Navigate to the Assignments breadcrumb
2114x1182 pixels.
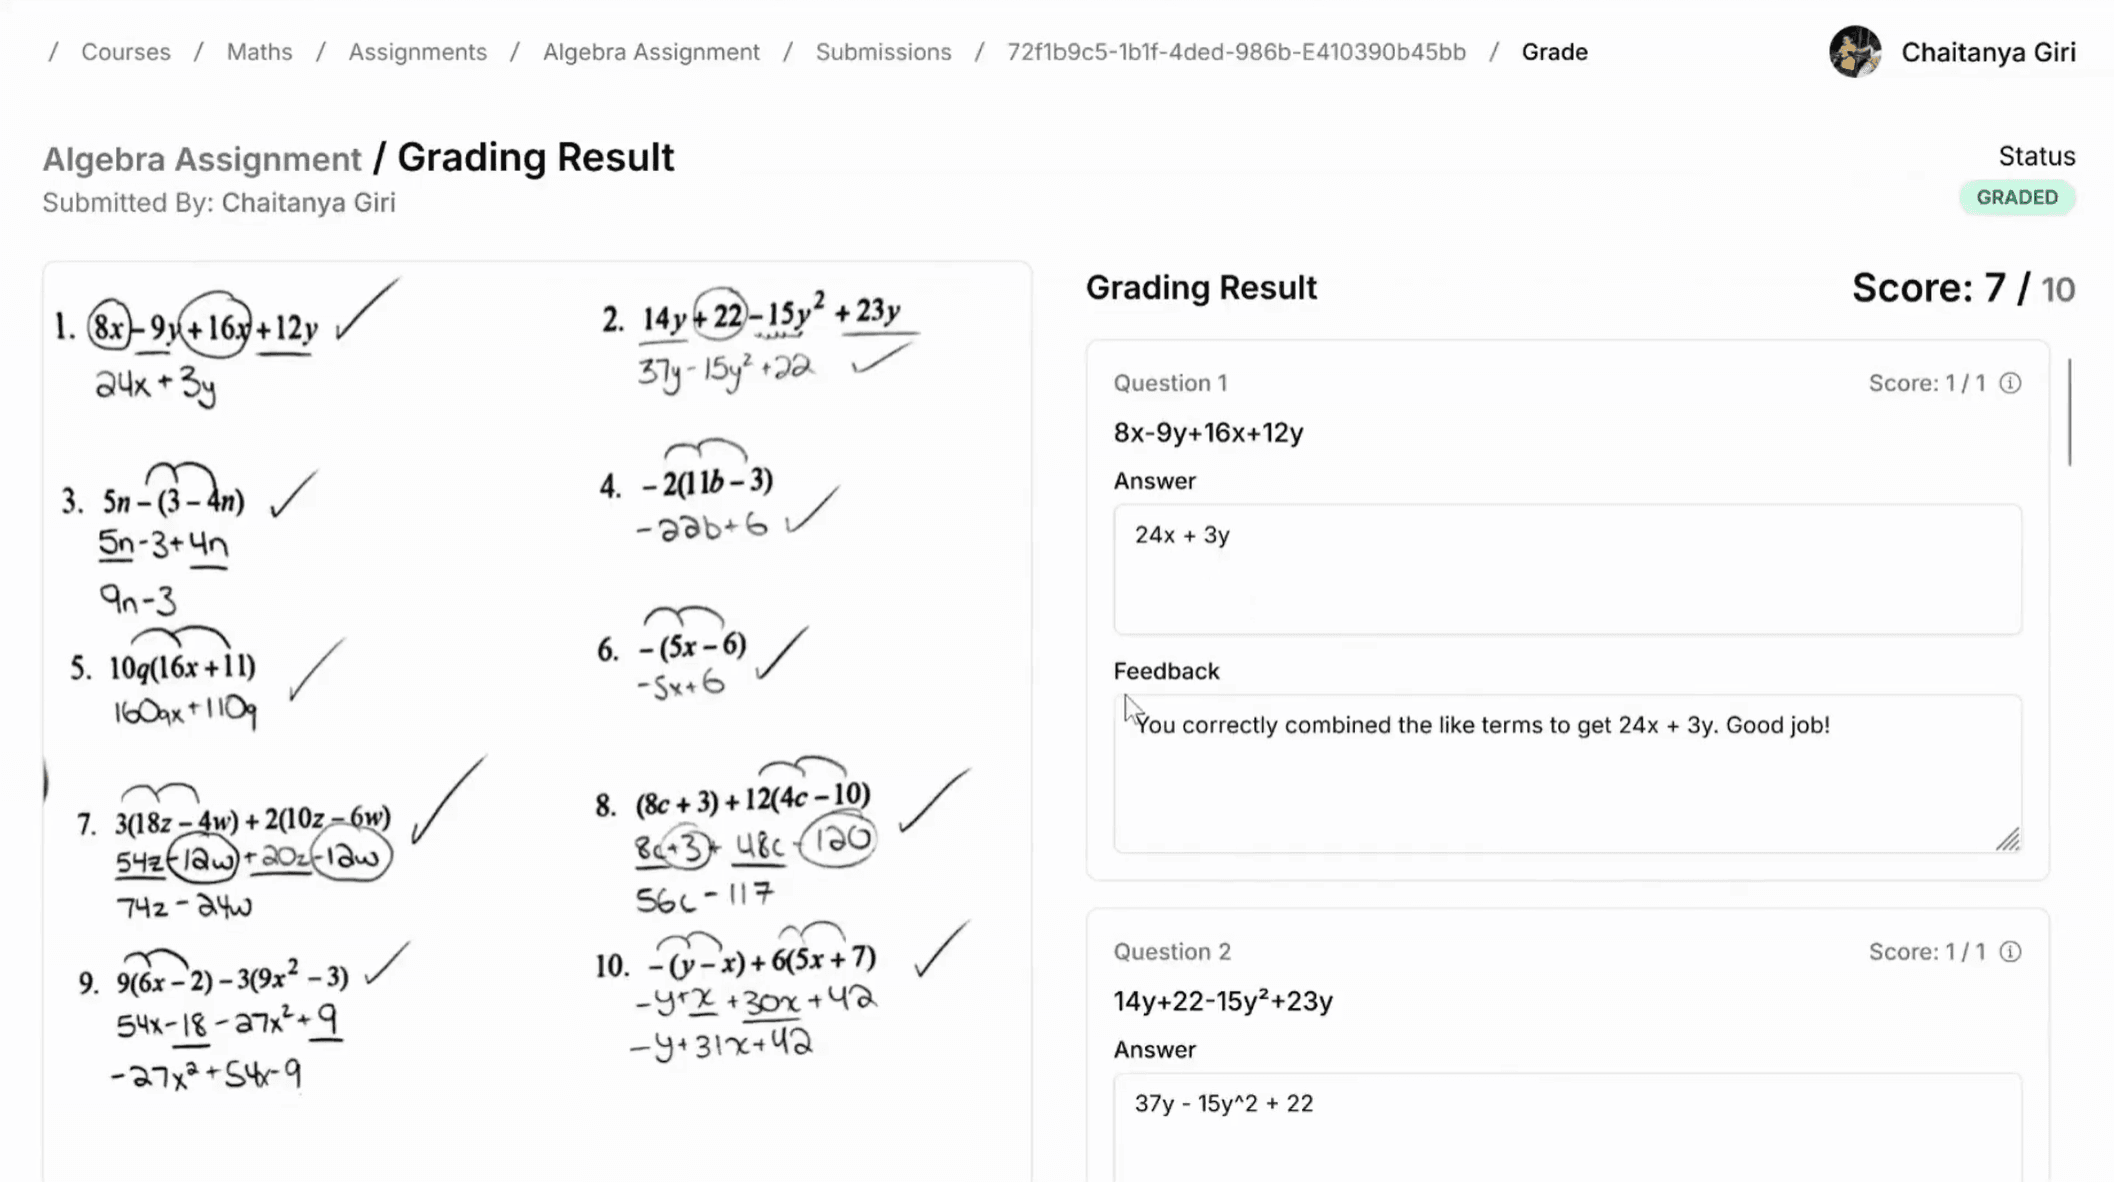[417, 52]
